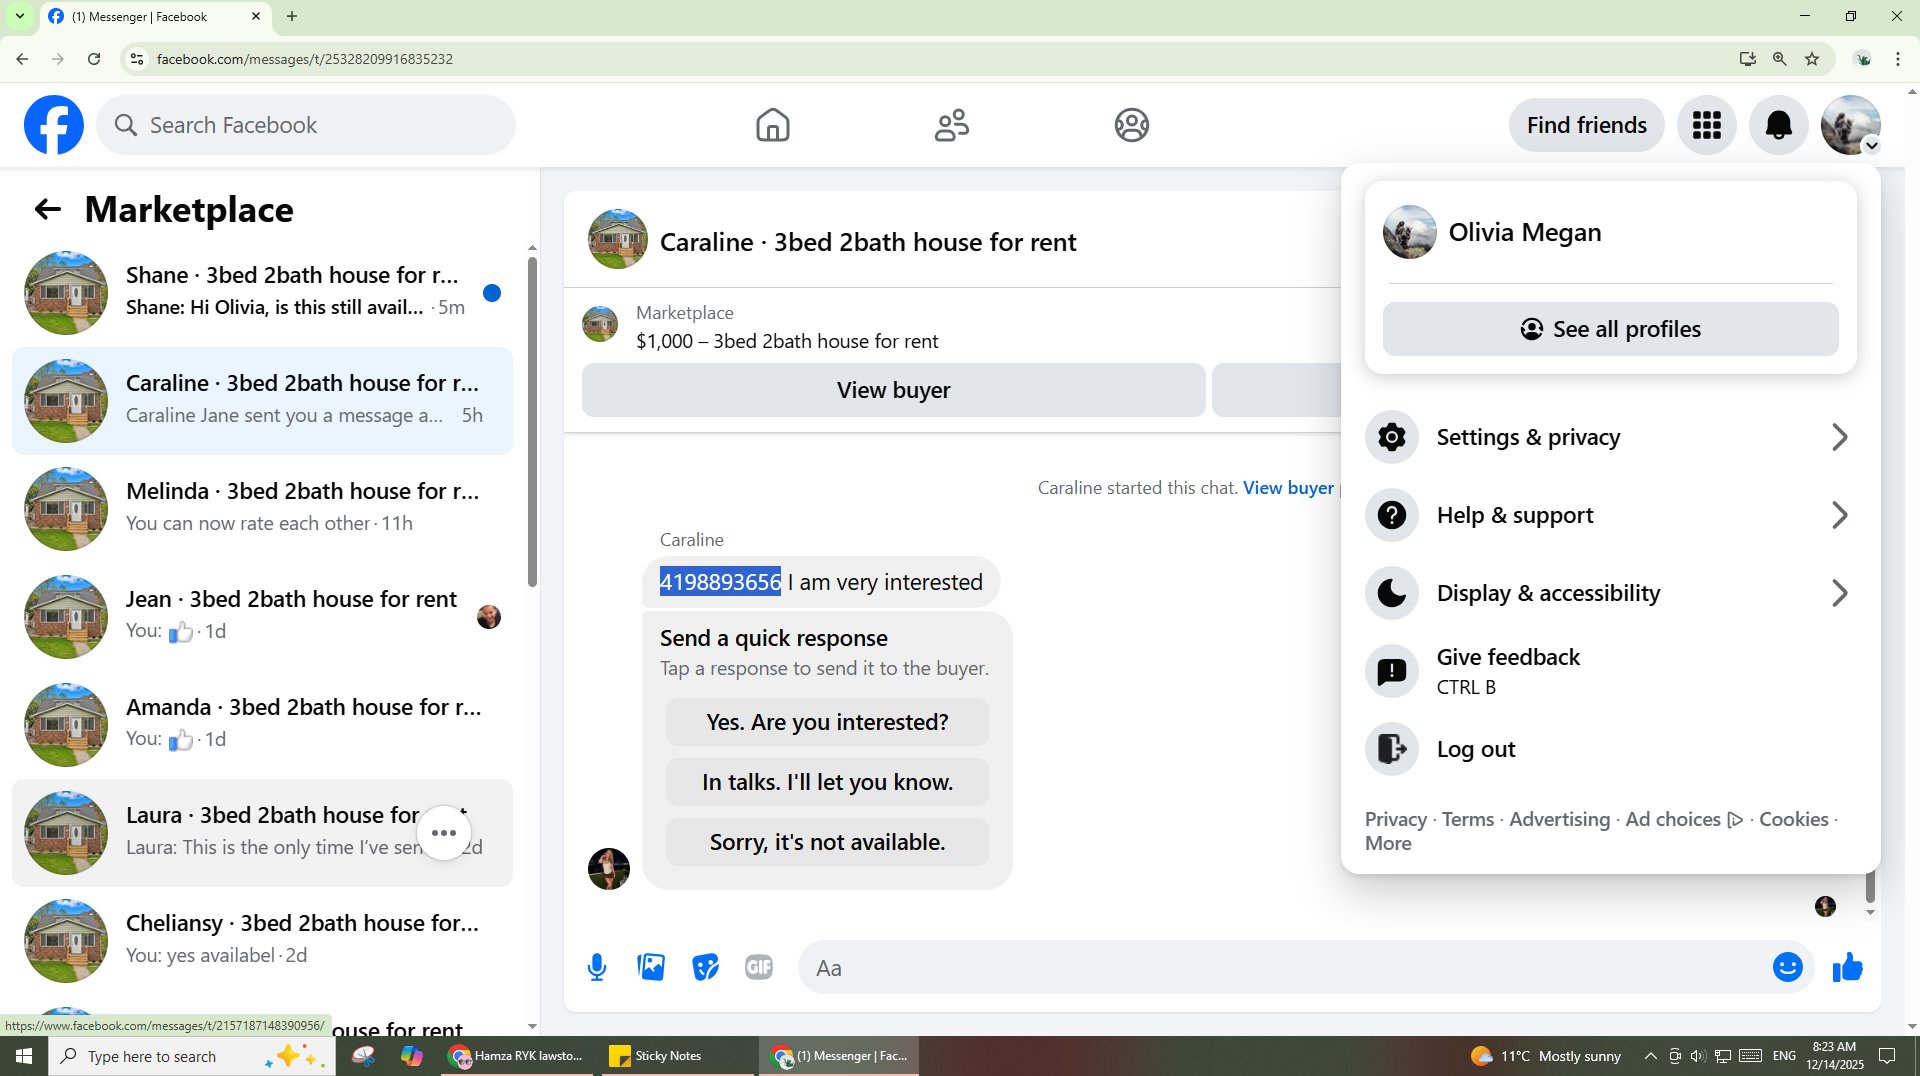
Task: Open the emoji picker in message box
Action: 1788,967
